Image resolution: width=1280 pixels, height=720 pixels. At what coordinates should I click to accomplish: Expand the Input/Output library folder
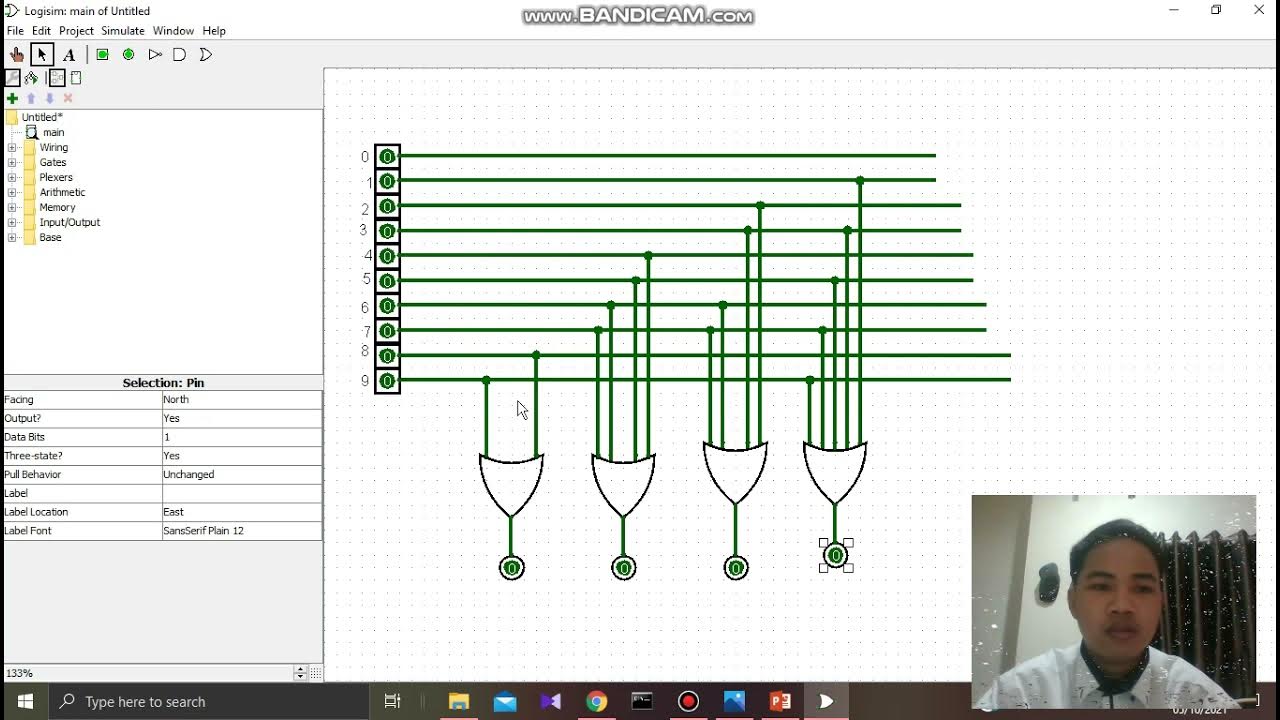coord(12,222)
